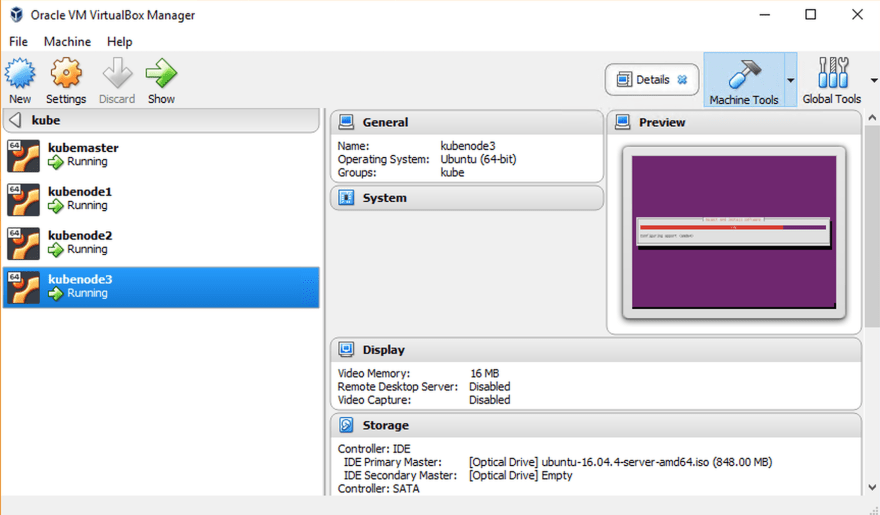
Task: Click the kubemaster OS icon
Action: pos(24,155)
